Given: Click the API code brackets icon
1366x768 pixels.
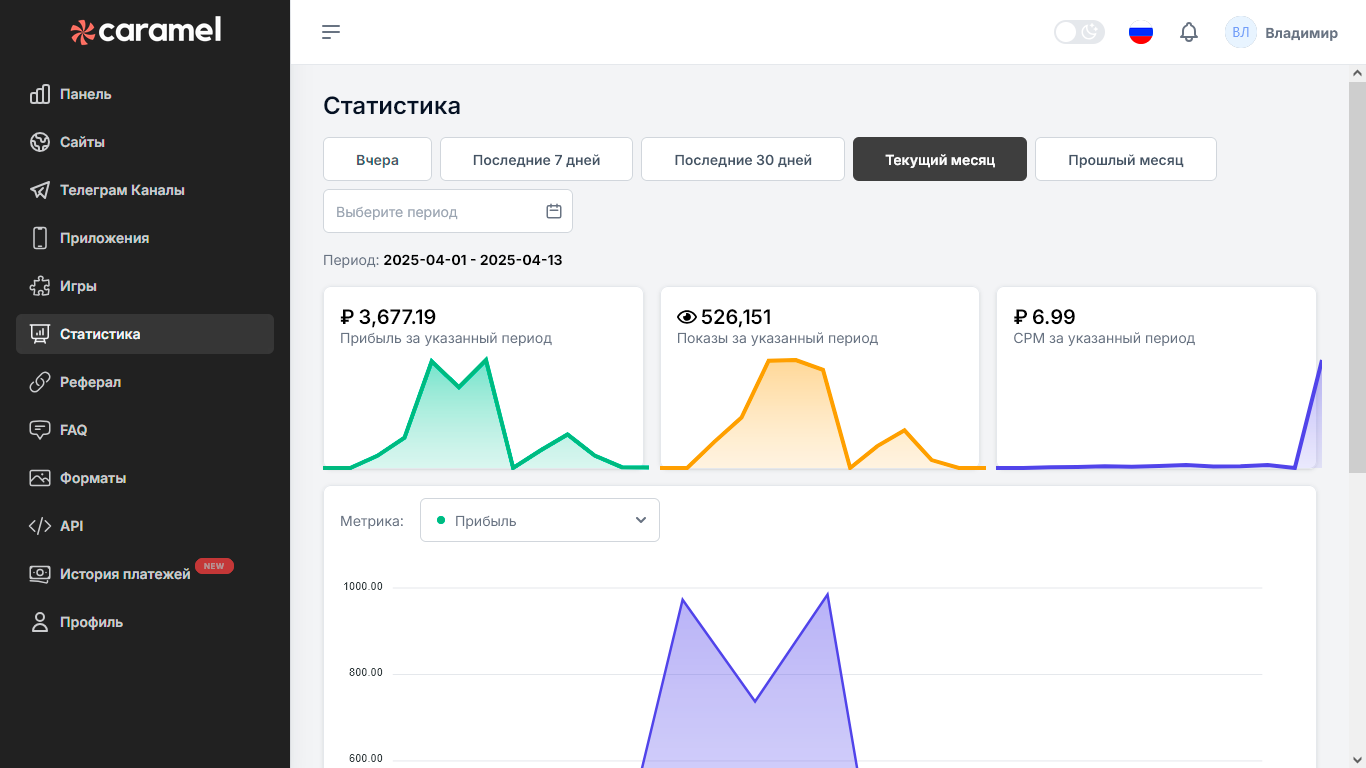Looking at the screenshot, I should [x=40, y=526].
